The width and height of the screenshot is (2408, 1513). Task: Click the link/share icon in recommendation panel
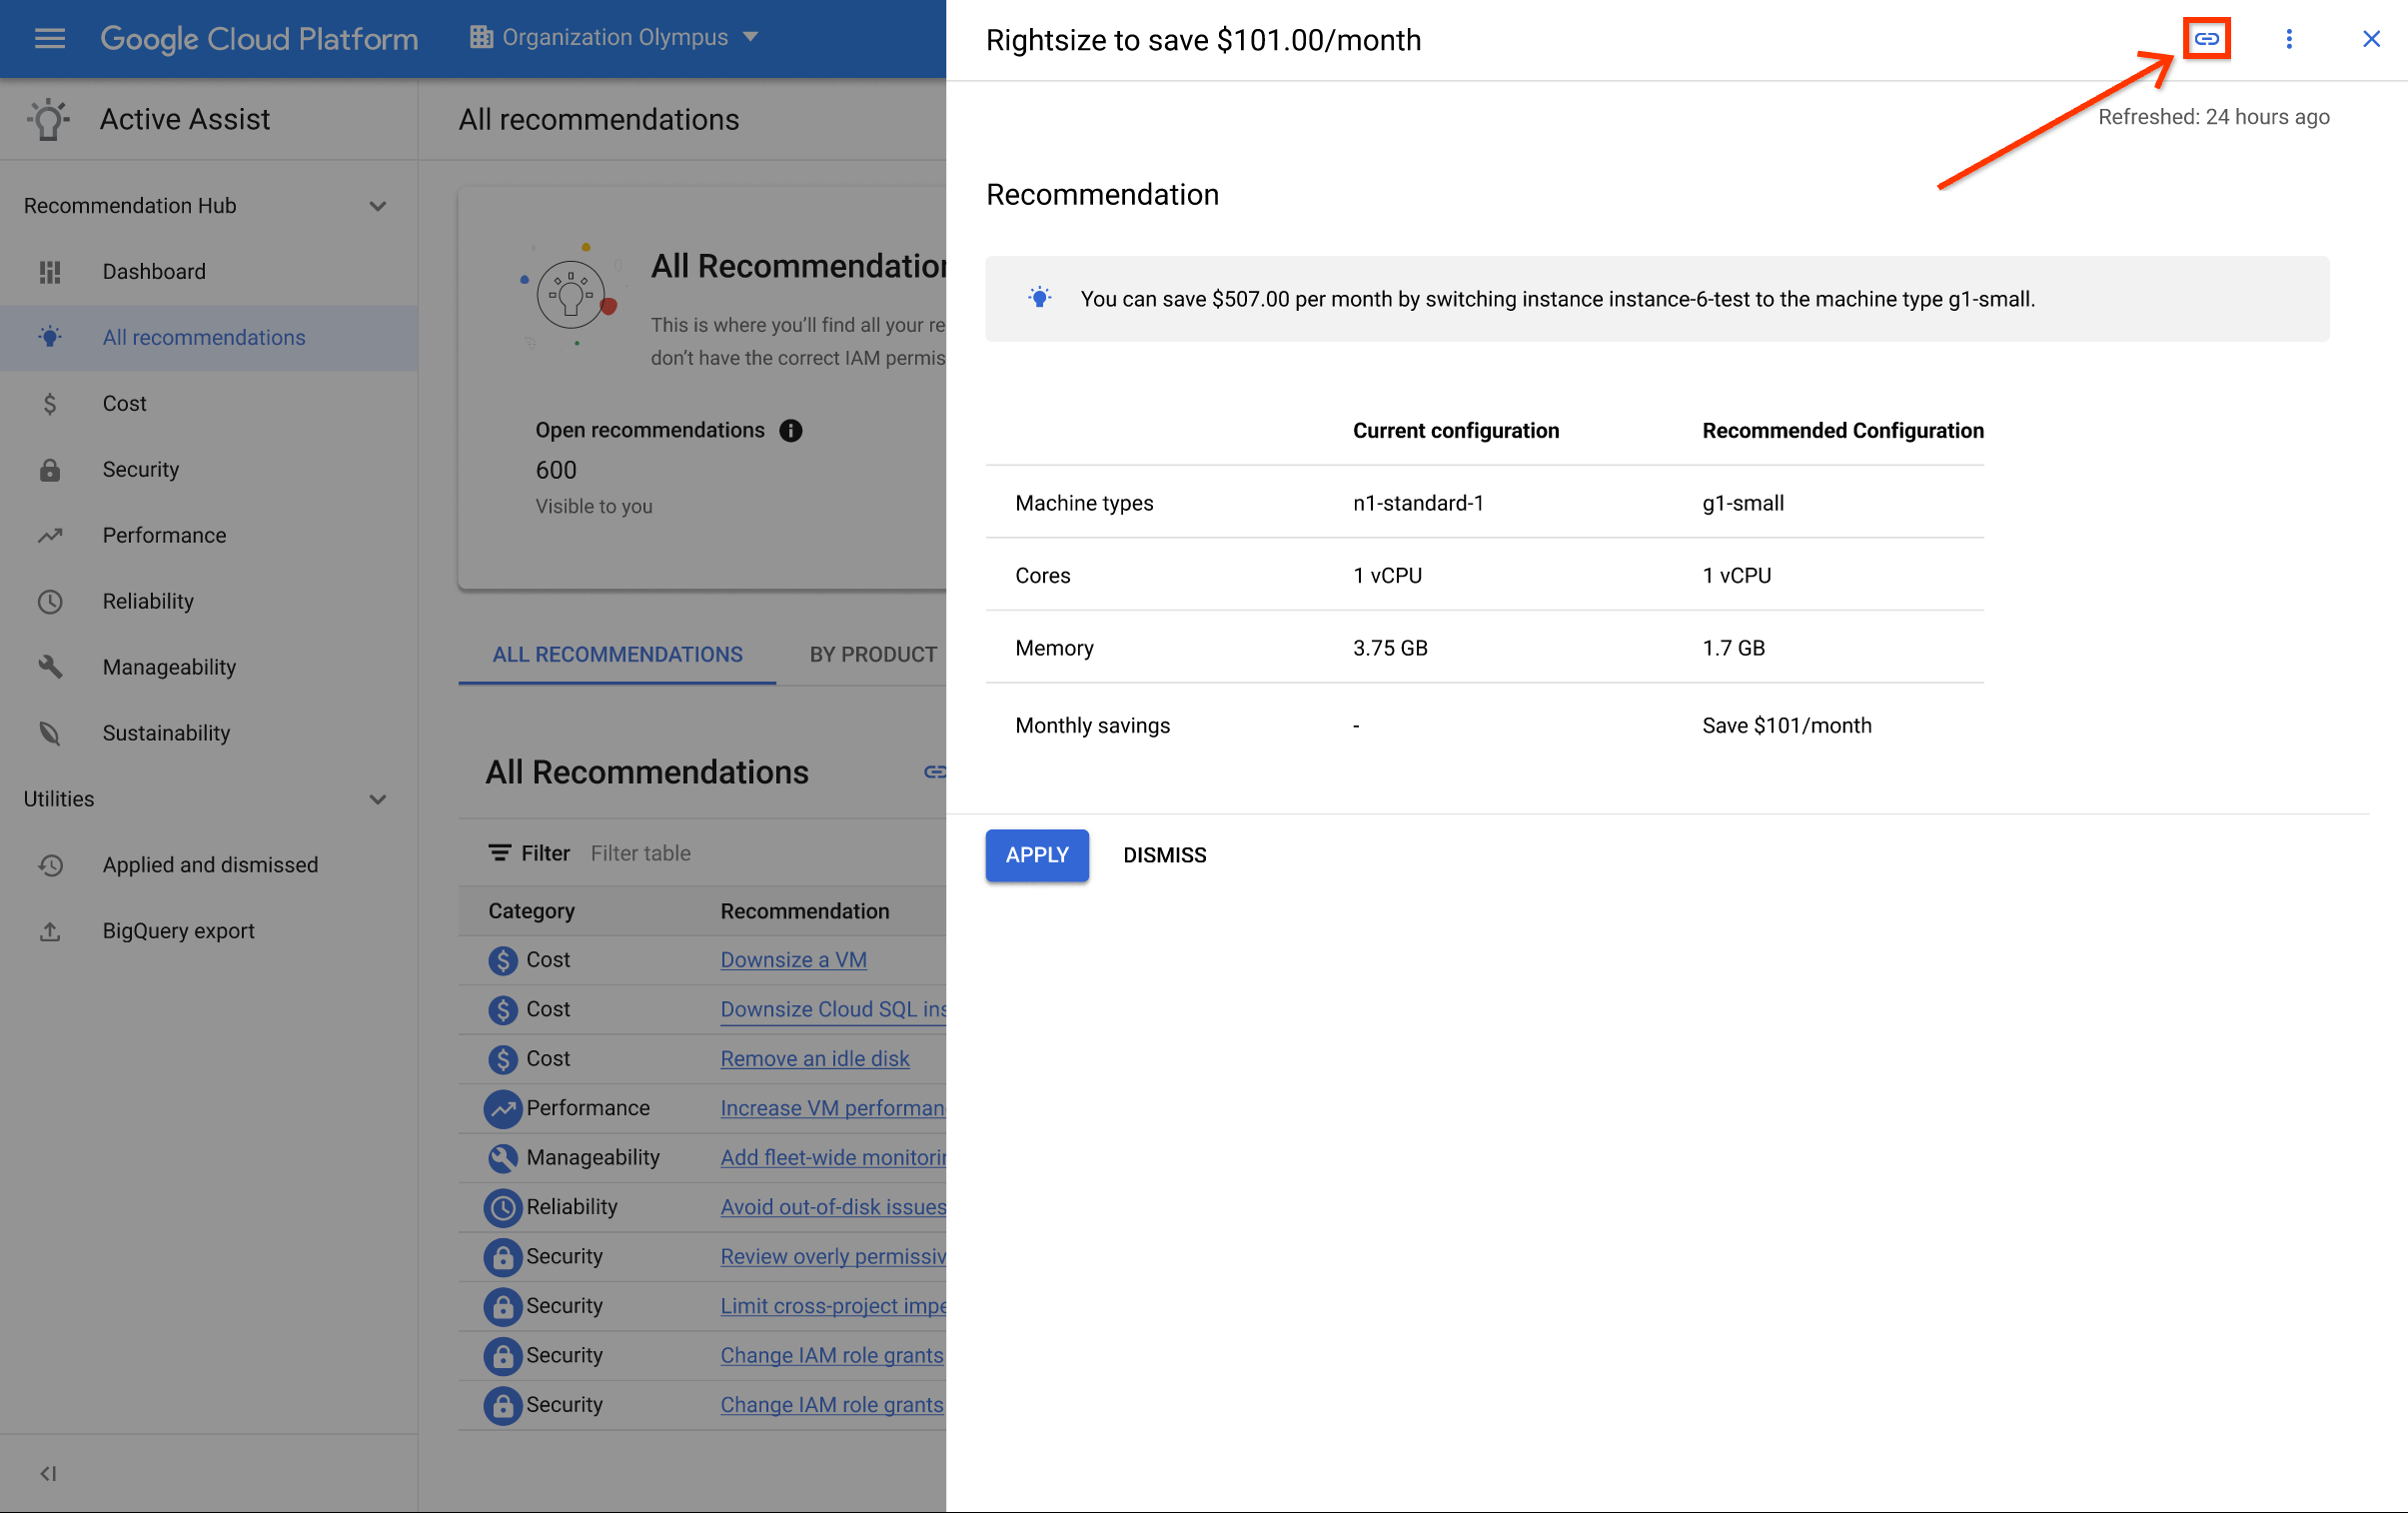point(2206,37)
